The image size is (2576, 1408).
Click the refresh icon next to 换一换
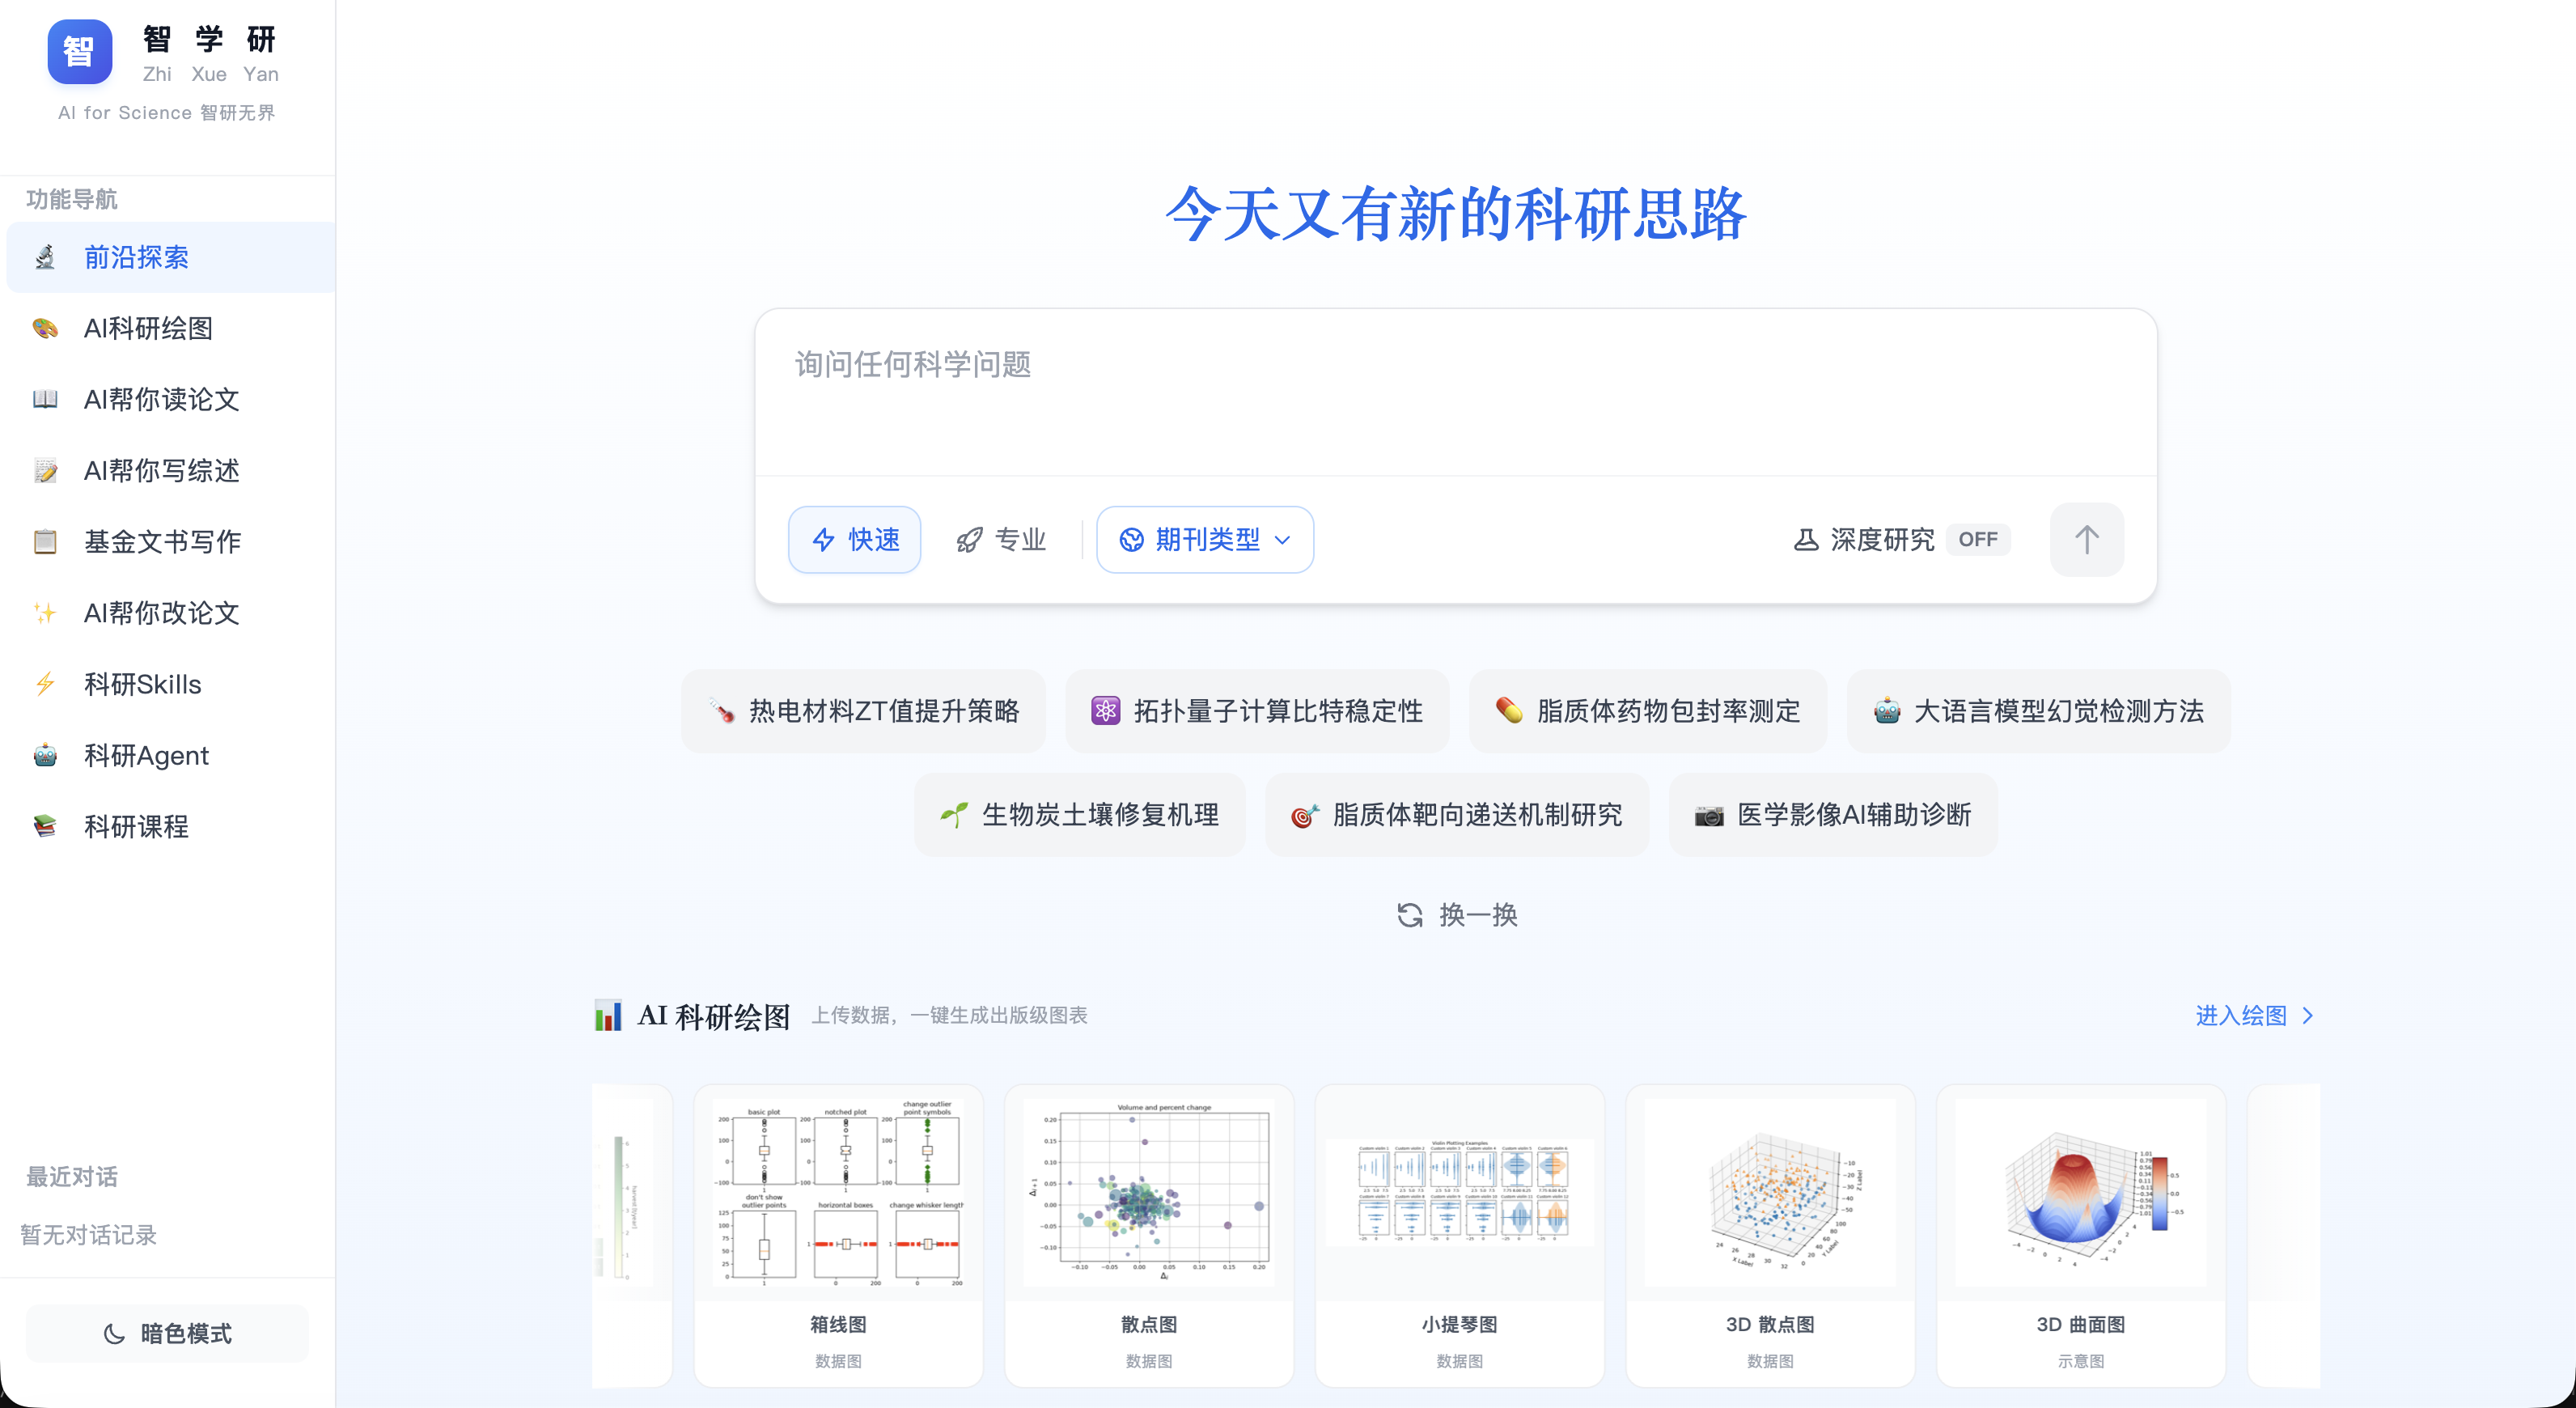pyautogui.click(x=1410, y=915)
